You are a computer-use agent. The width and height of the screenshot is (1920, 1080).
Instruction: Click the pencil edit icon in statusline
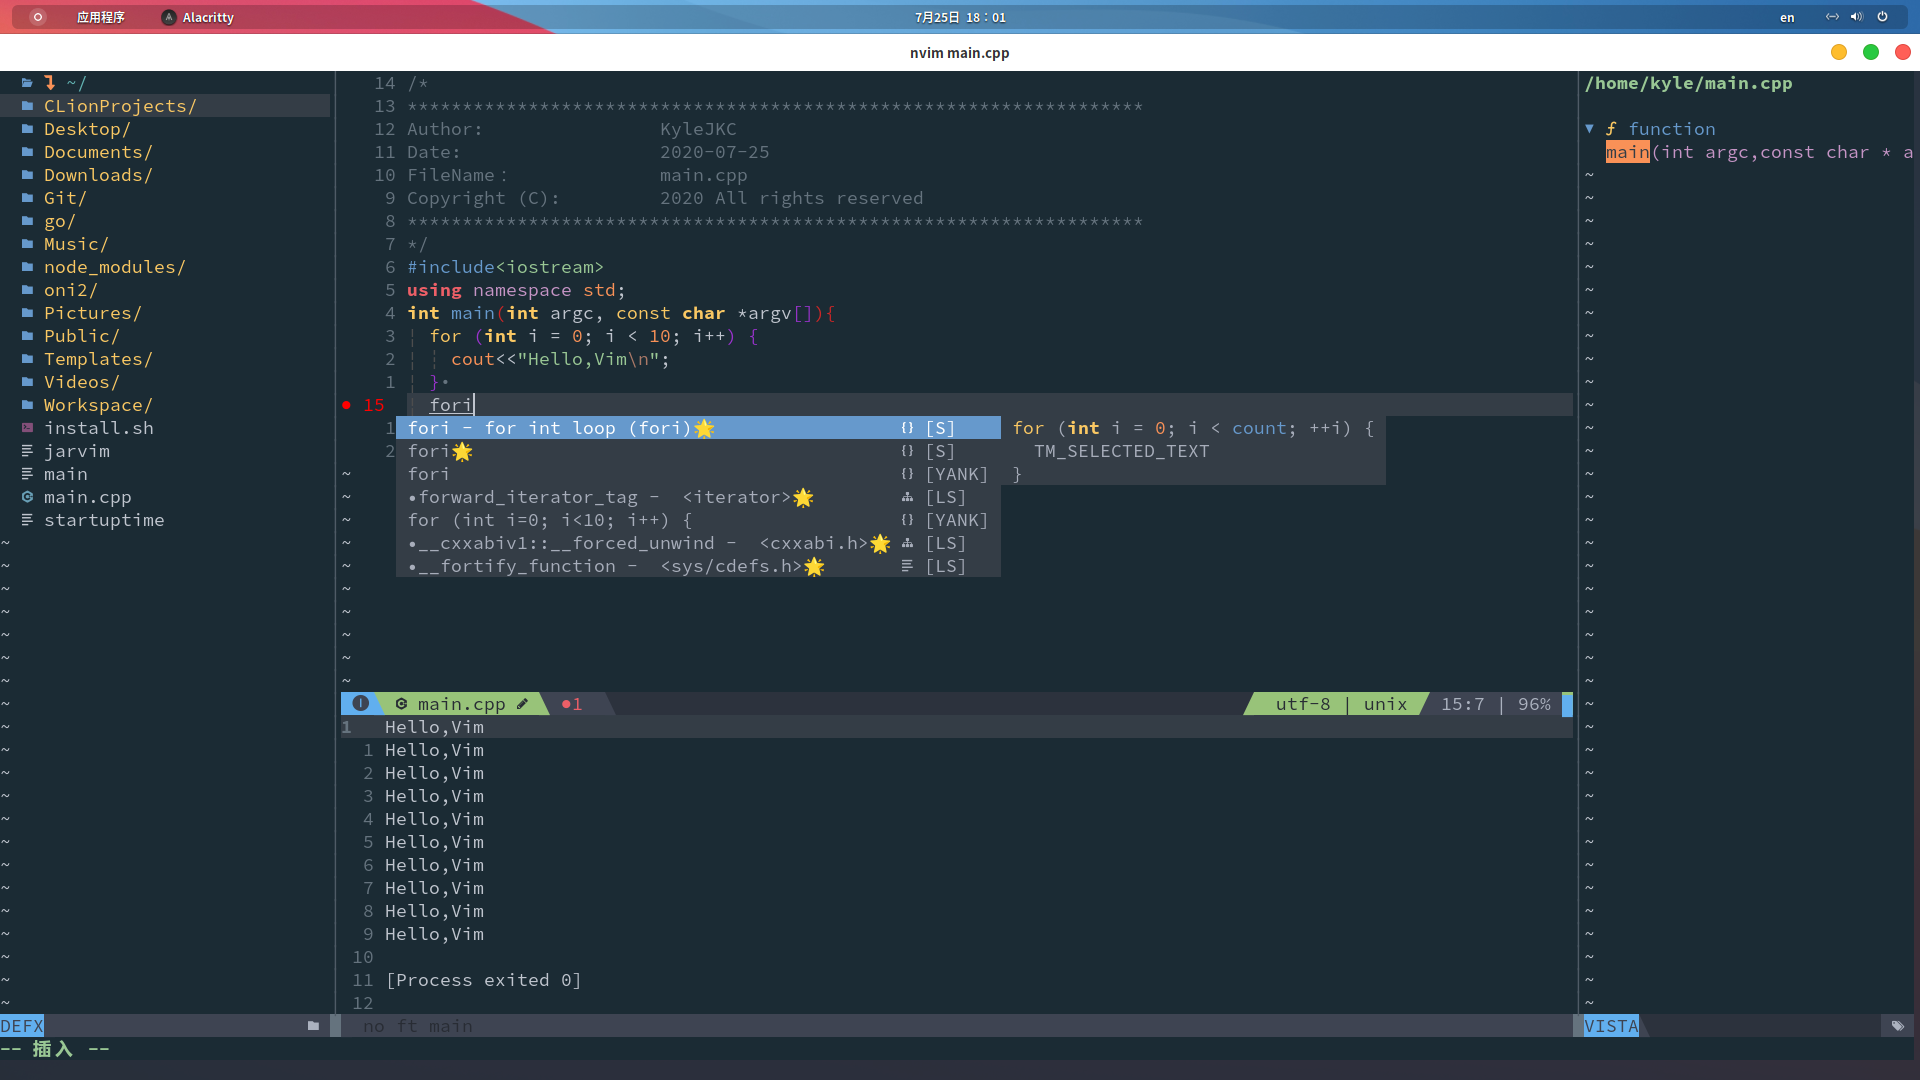(x=522, y=704)
